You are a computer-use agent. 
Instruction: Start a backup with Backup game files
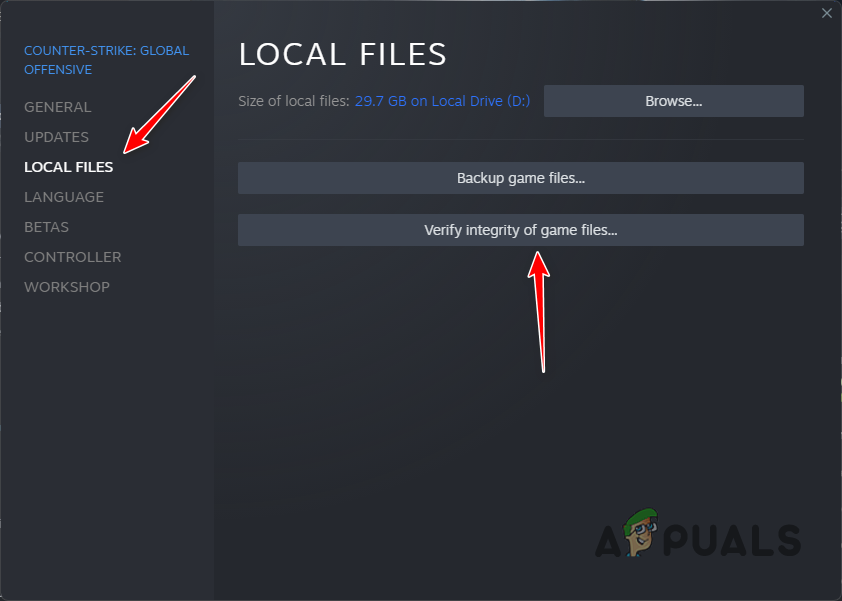pyautogui.click(x=520, y=178)
